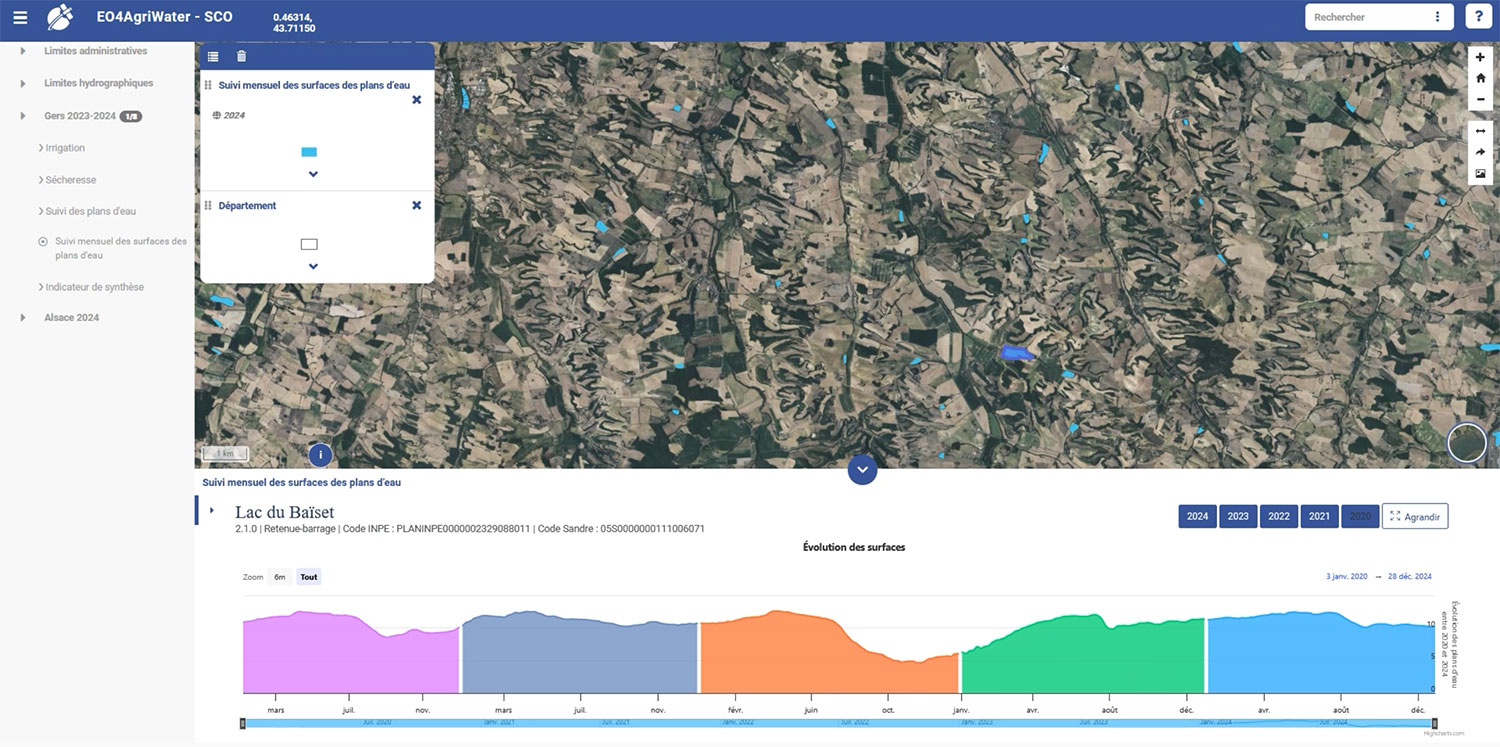Screen dimensions: 1500x747
Task: Set chart zoom to 6m
Action: pos(280,577)
